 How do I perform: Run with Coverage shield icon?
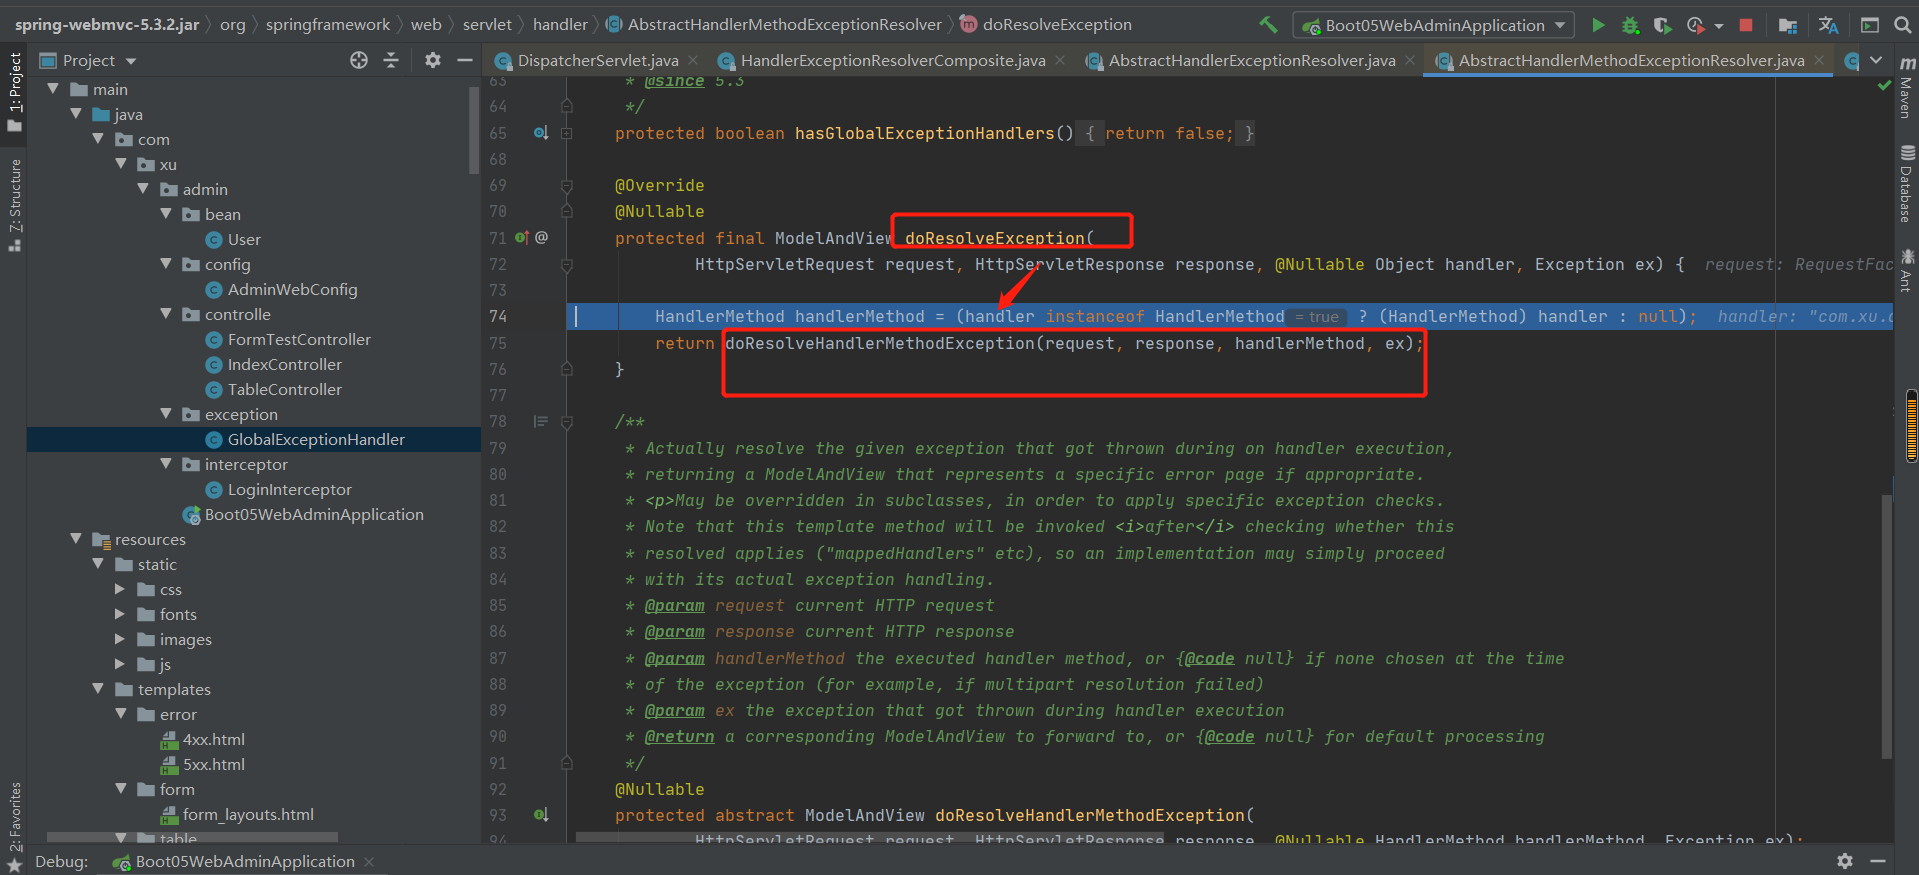point(1662,25)
